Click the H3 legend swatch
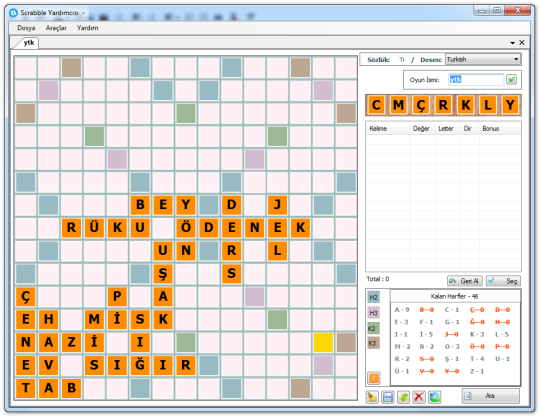540x417 pixels. [374, 313]
